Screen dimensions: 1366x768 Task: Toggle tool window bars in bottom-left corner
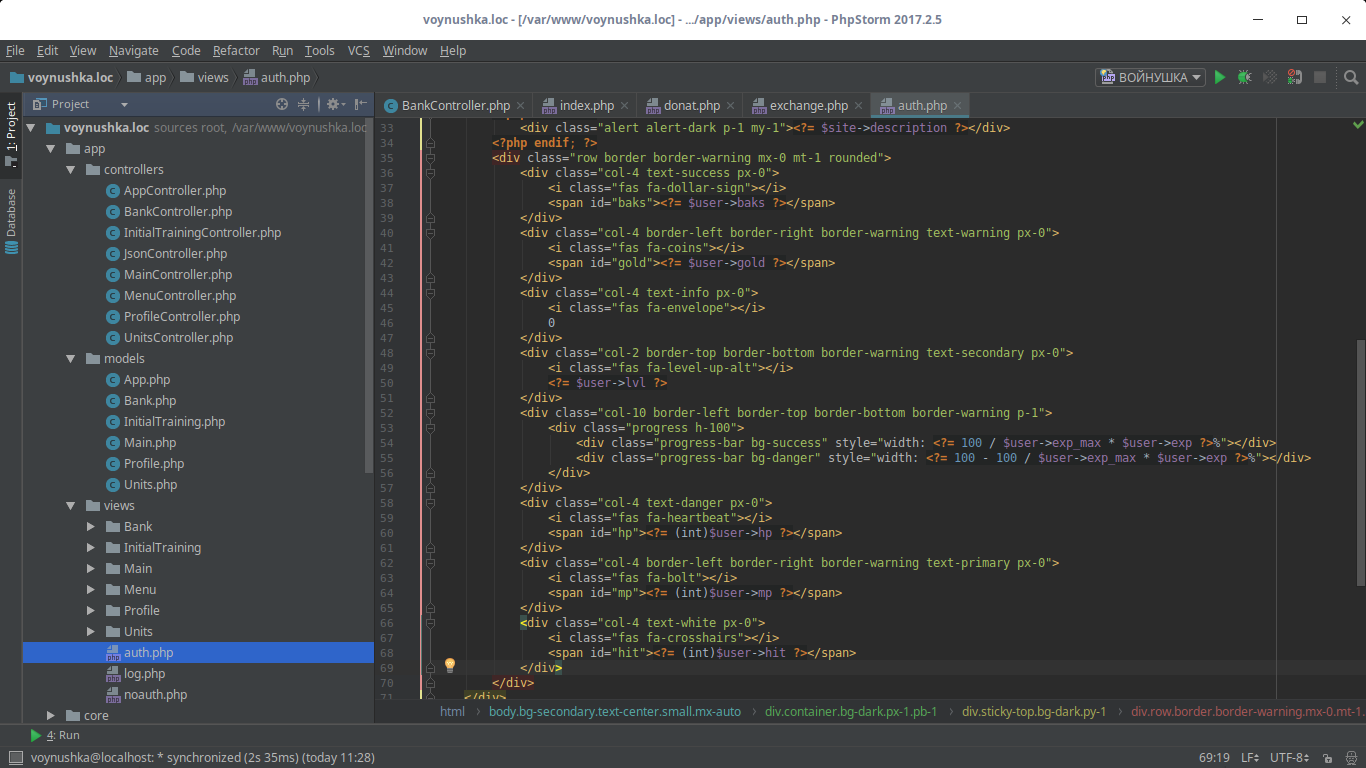pyautogui.click(x=14, y=758)
